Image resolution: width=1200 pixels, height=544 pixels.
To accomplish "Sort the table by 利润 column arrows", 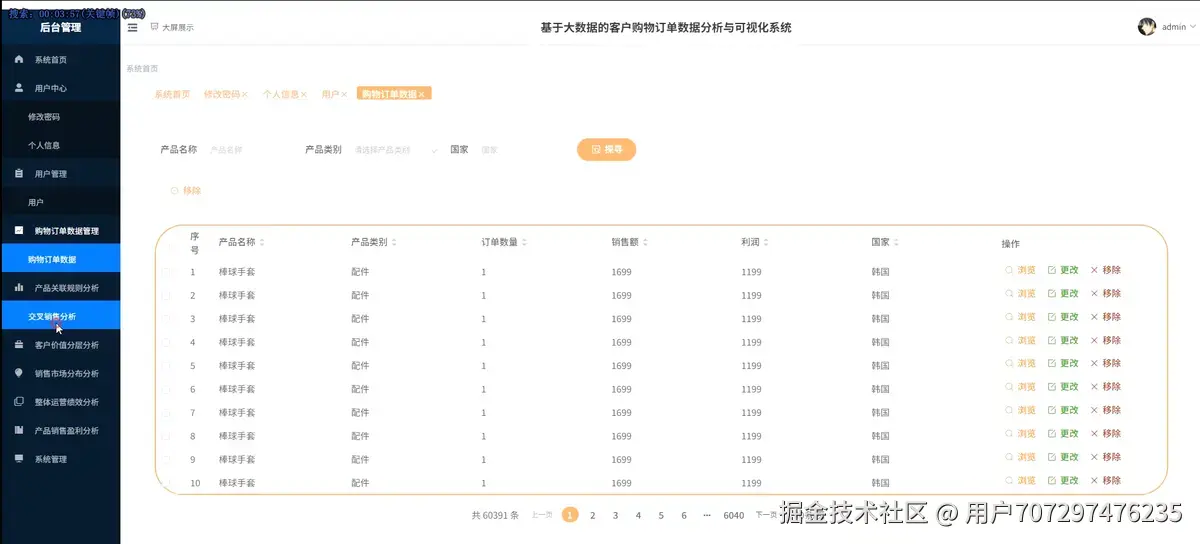I will click(767, 243).
